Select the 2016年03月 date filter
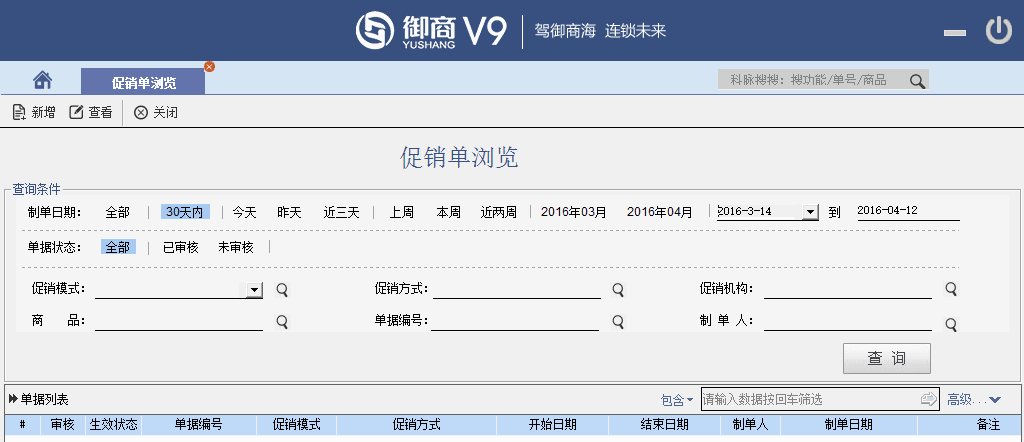Image resolution: width=1024 pixels, height=442 pixels. 573,212
